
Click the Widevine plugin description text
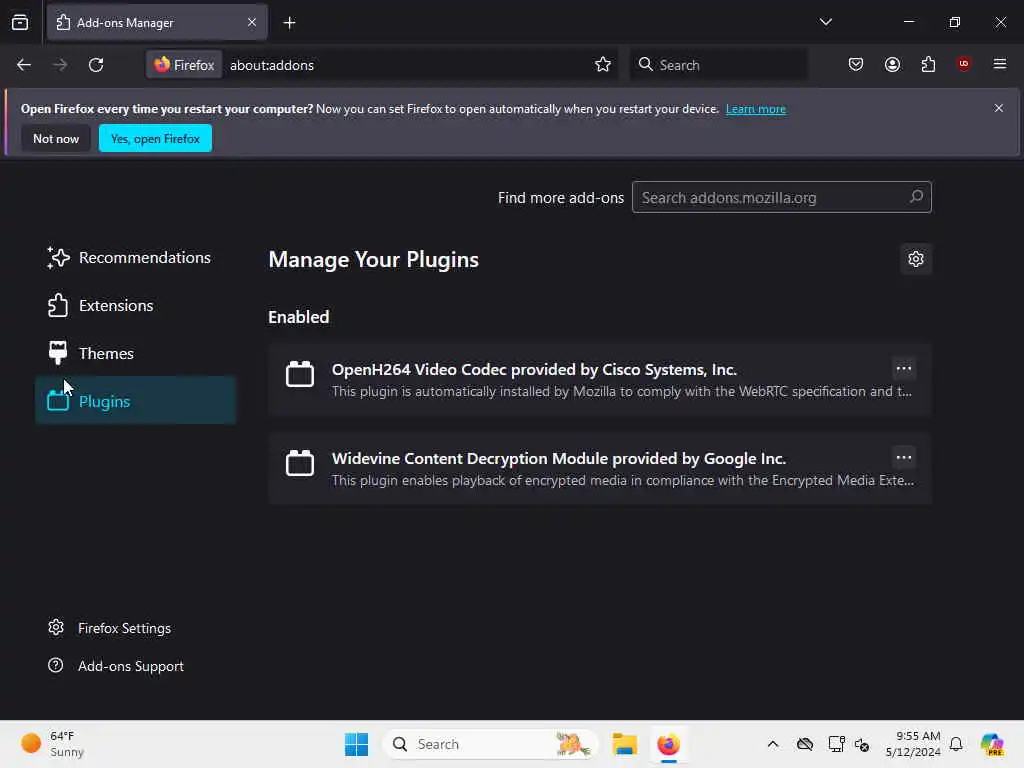[x=623, y=481]
